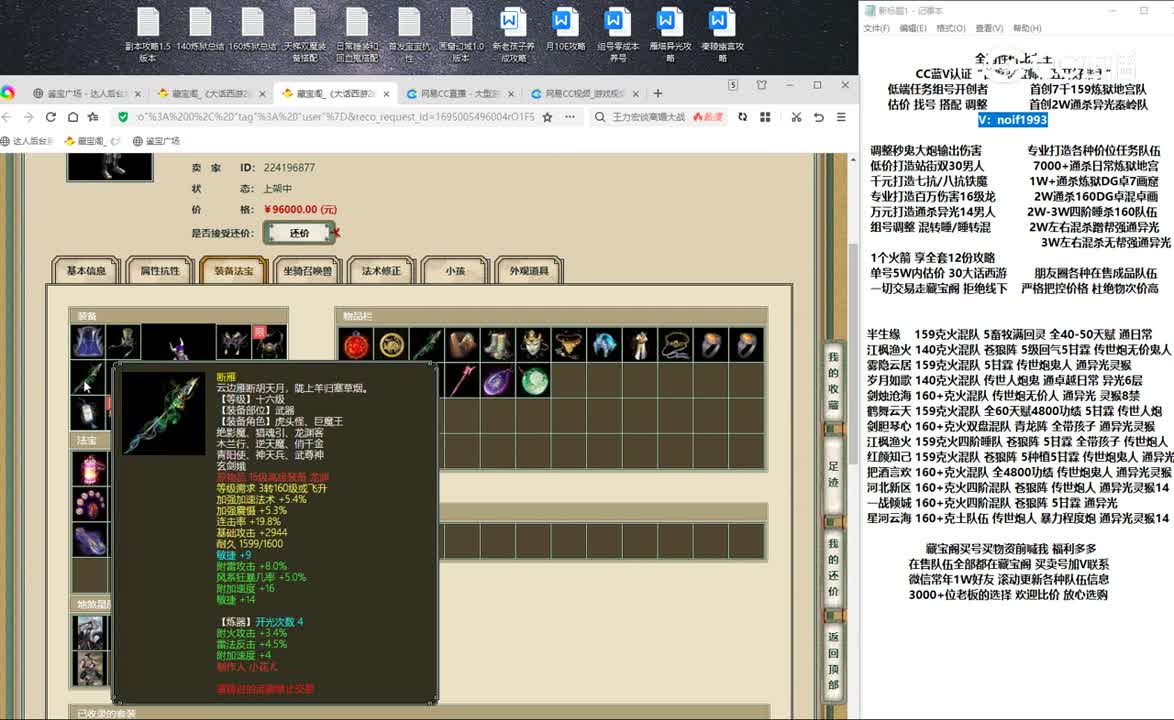This screenshot has width=1174, height=720.
Task: Open 足迹 in side panel
Action: [833, 474]
